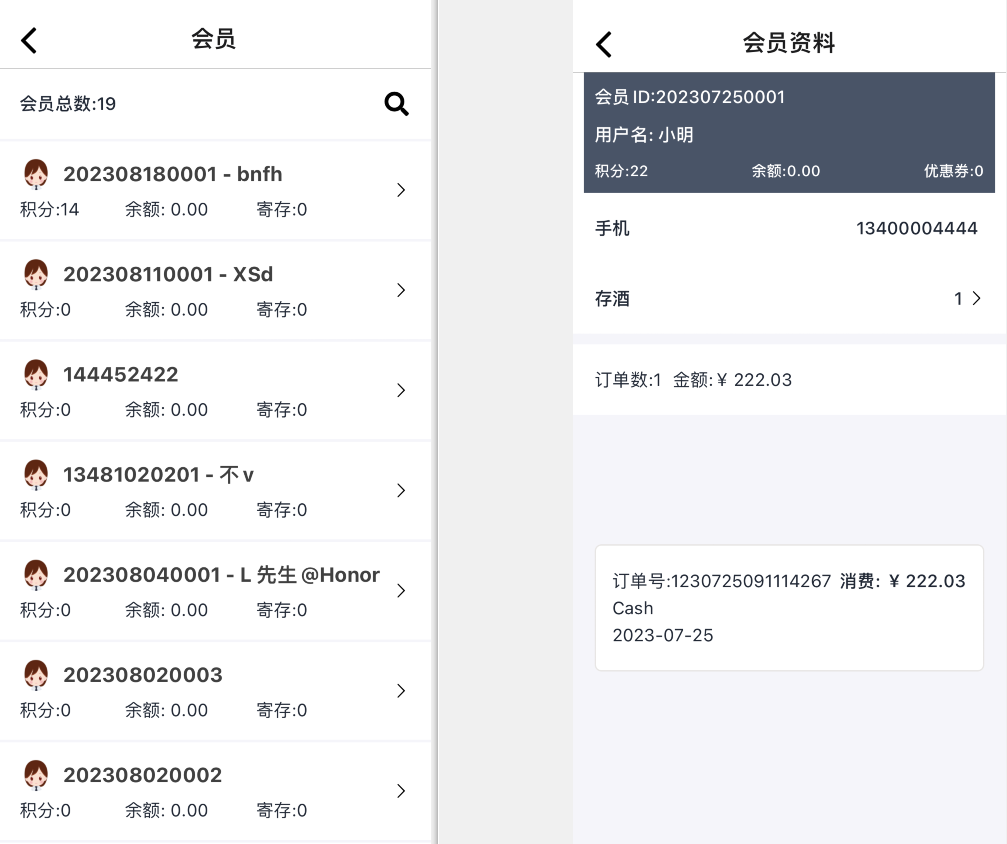Click avatar of member 202308180001 - bnfh

36,174
